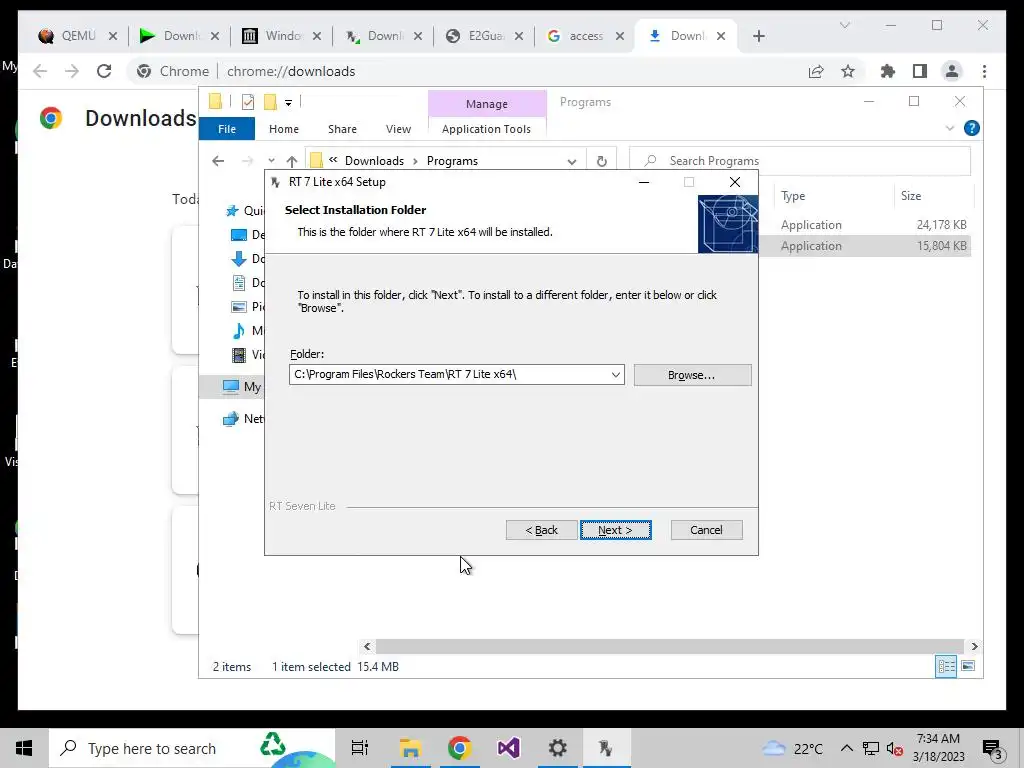Open the notification center icon
This screenshot has height=768, width=1024.
(993, 749)
